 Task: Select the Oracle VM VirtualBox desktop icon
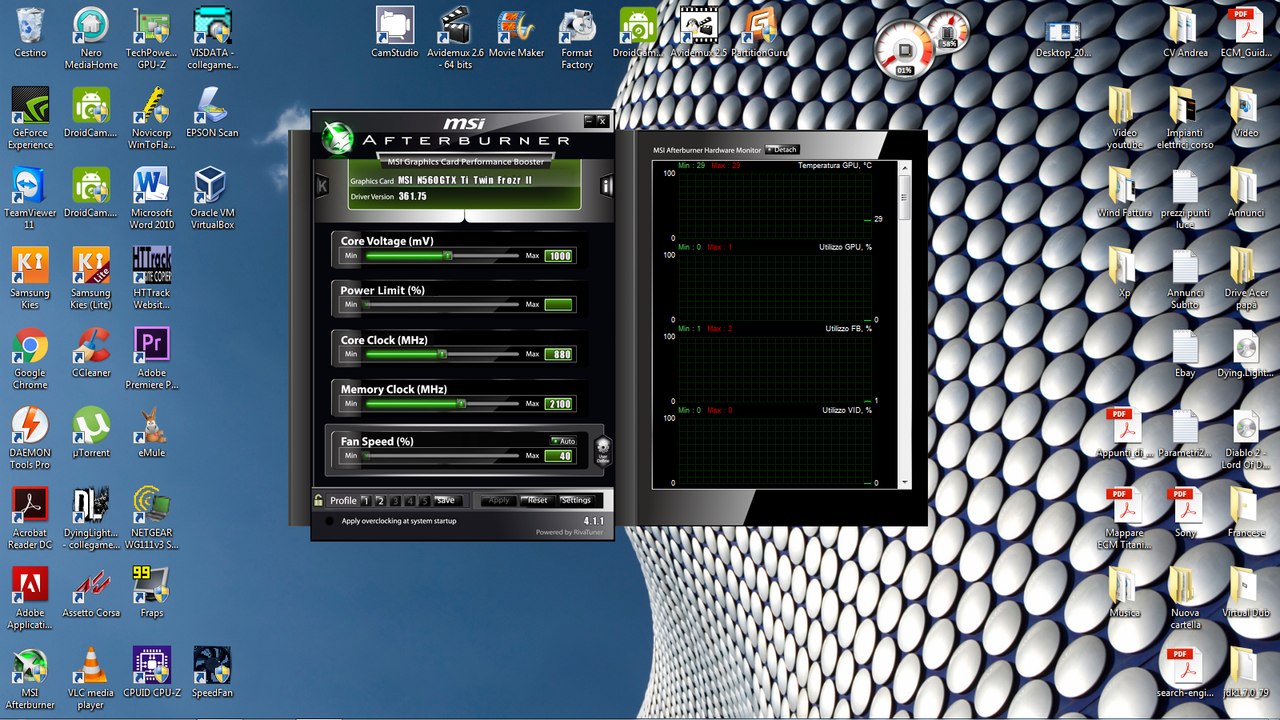pyautogui.click(x=212, y=198)
